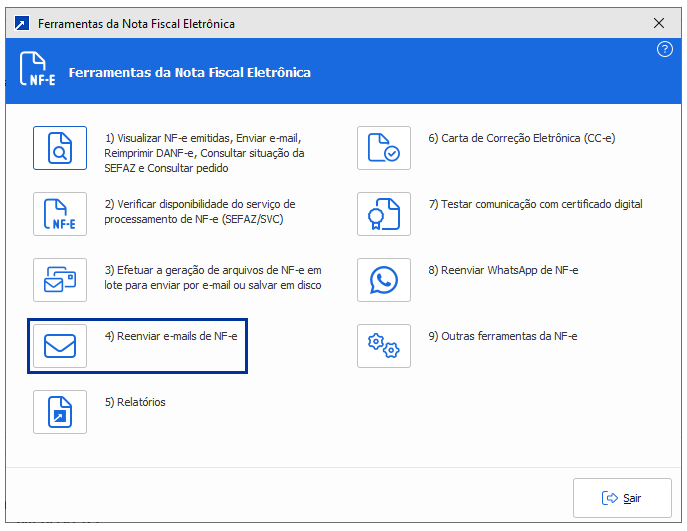Select text '6) Carta de Correção Eletrônica (CC-e)'
Viewport: 687px width, 531px height.
(522, 138)
